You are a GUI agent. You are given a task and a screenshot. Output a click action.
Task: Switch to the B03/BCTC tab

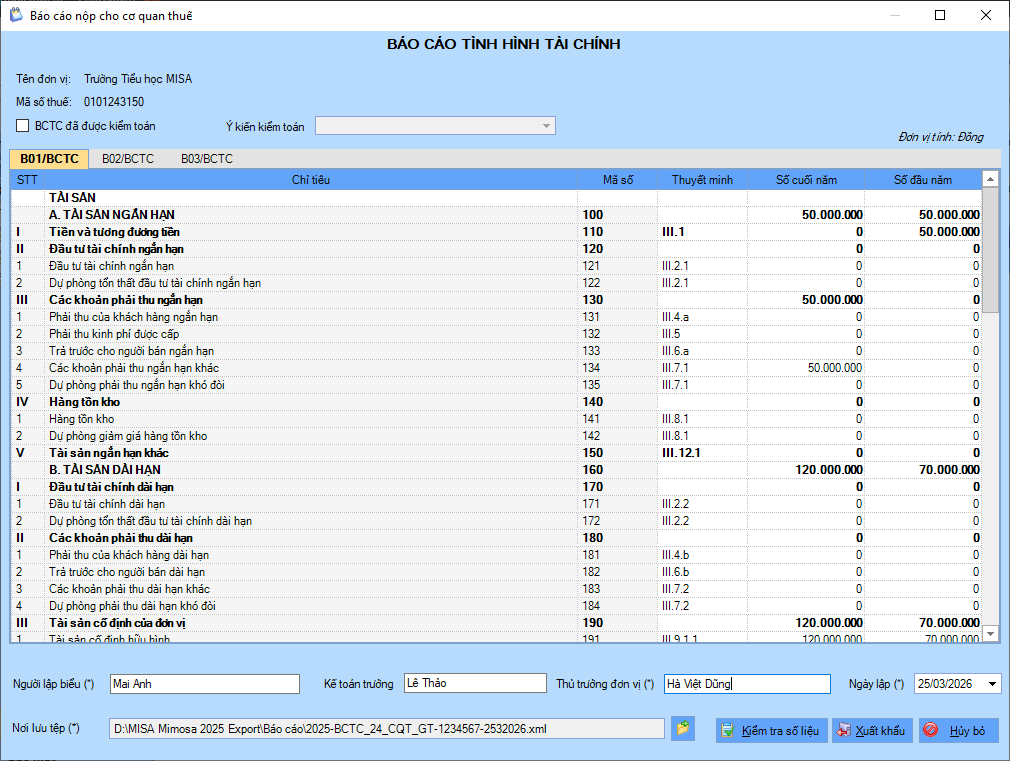click(x=206, y=159)
